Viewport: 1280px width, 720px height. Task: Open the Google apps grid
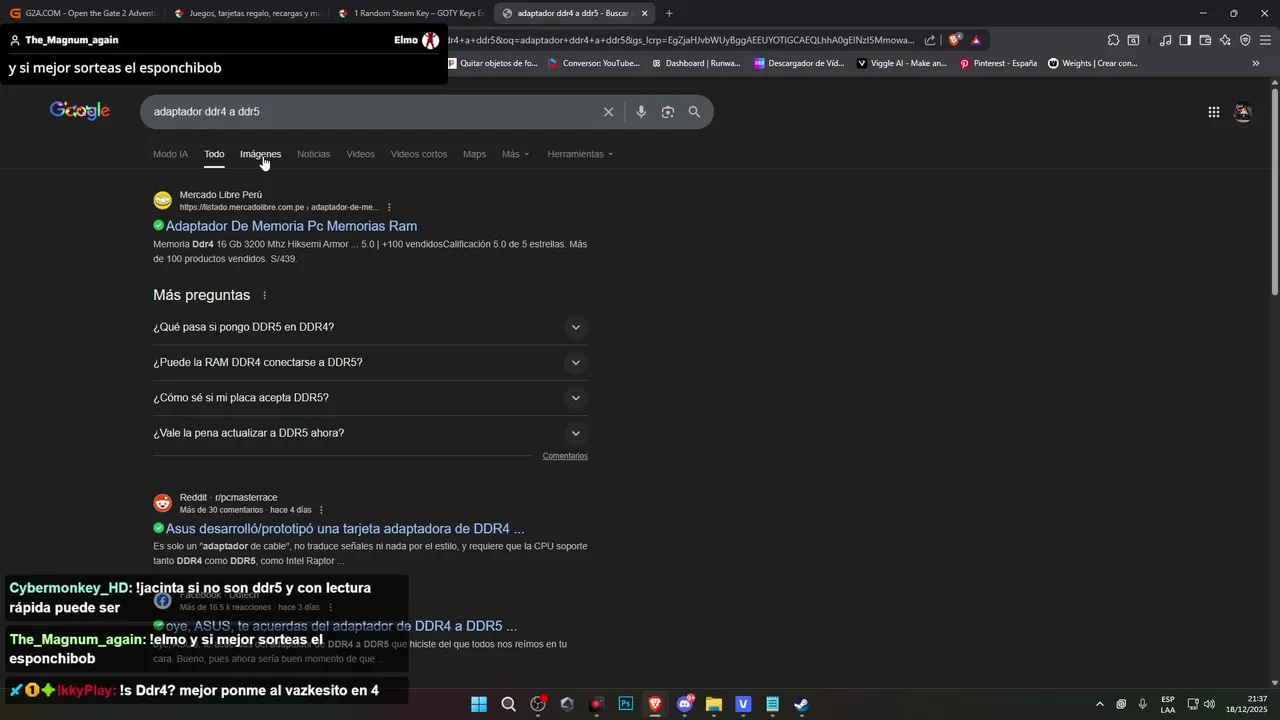click(x=1214, y=112)
